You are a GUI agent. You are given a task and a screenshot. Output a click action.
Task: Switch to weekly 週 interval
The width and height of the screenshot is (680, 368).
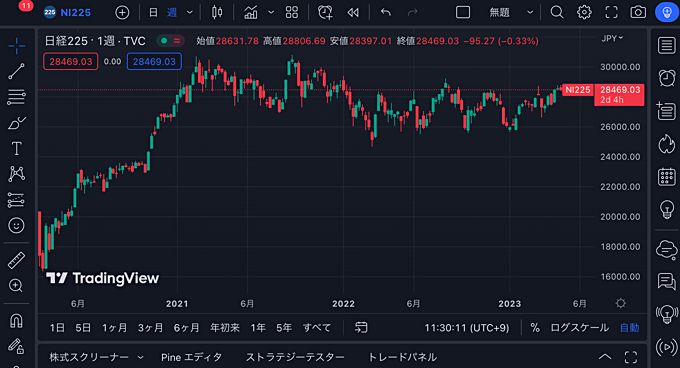(x=172, y=13)
